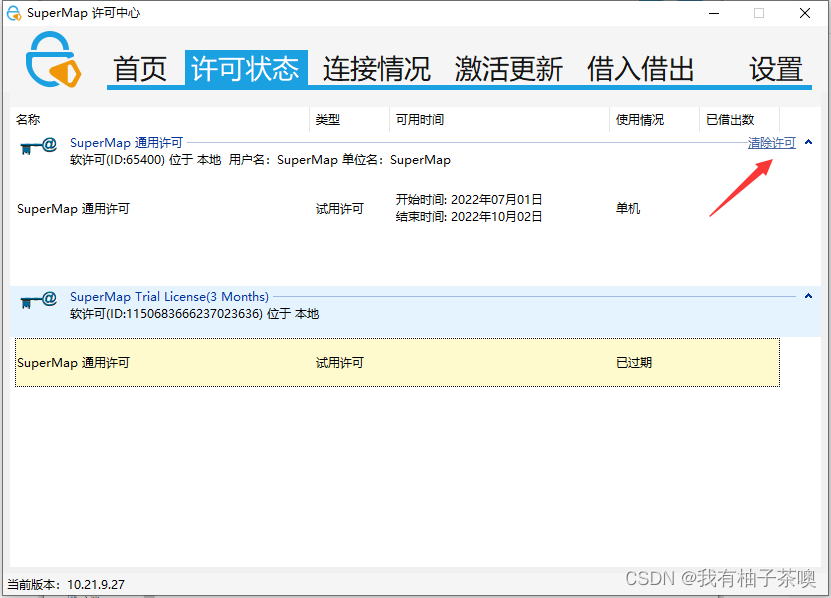Go to the 激活更新 tab

[x=508, y=69]
